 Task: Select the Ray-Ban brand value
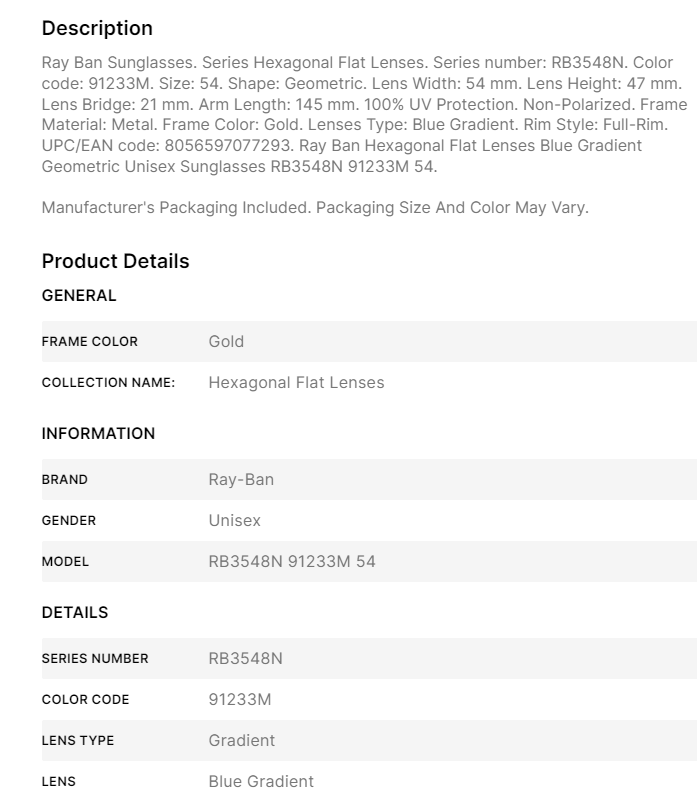point(241,480)
